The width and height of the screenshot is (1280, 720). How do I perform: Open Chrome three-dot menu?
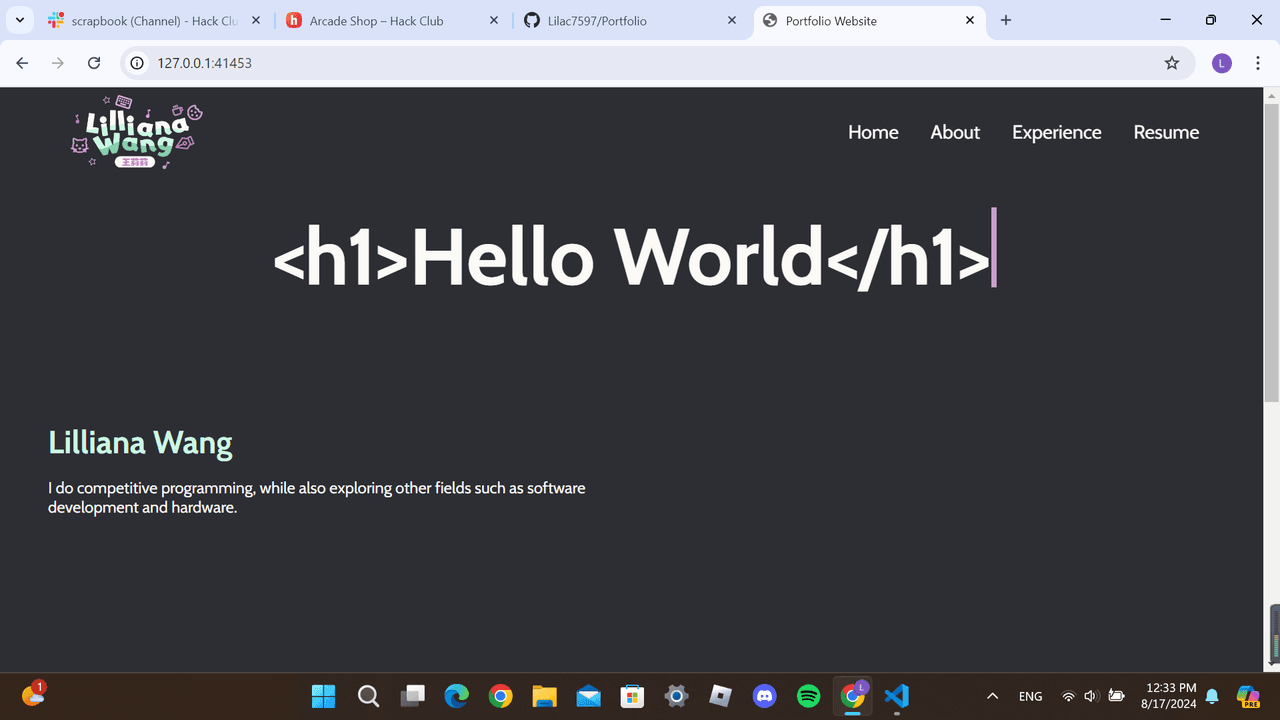[x=1258, y=63]
